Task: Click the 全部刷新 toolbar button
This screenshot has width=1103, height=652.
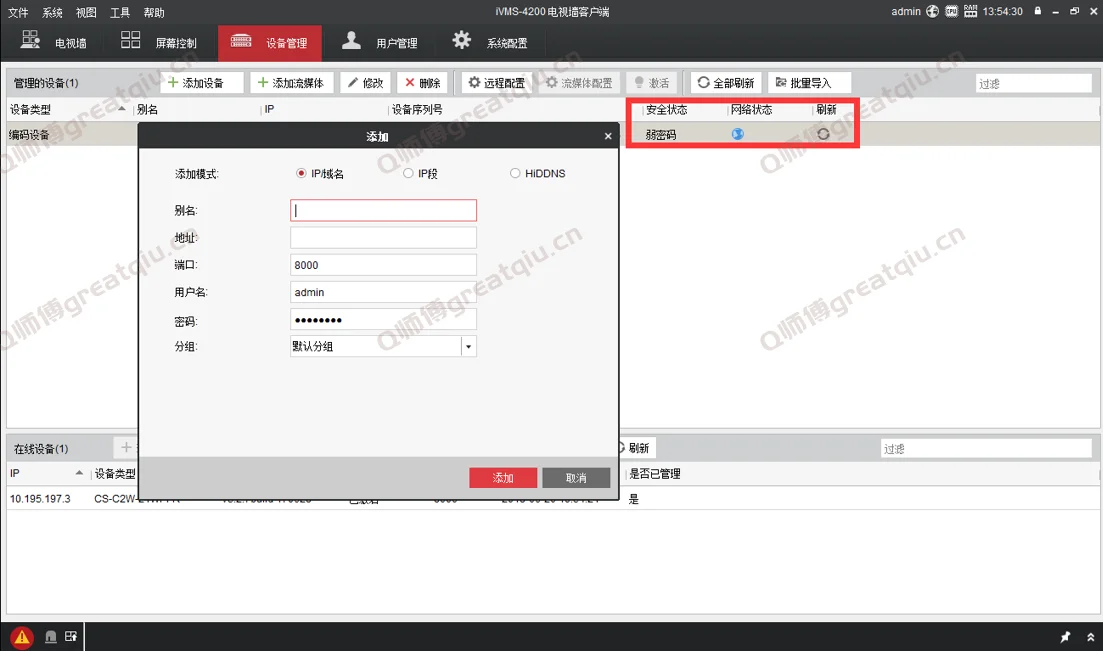Action: [726, 83]
